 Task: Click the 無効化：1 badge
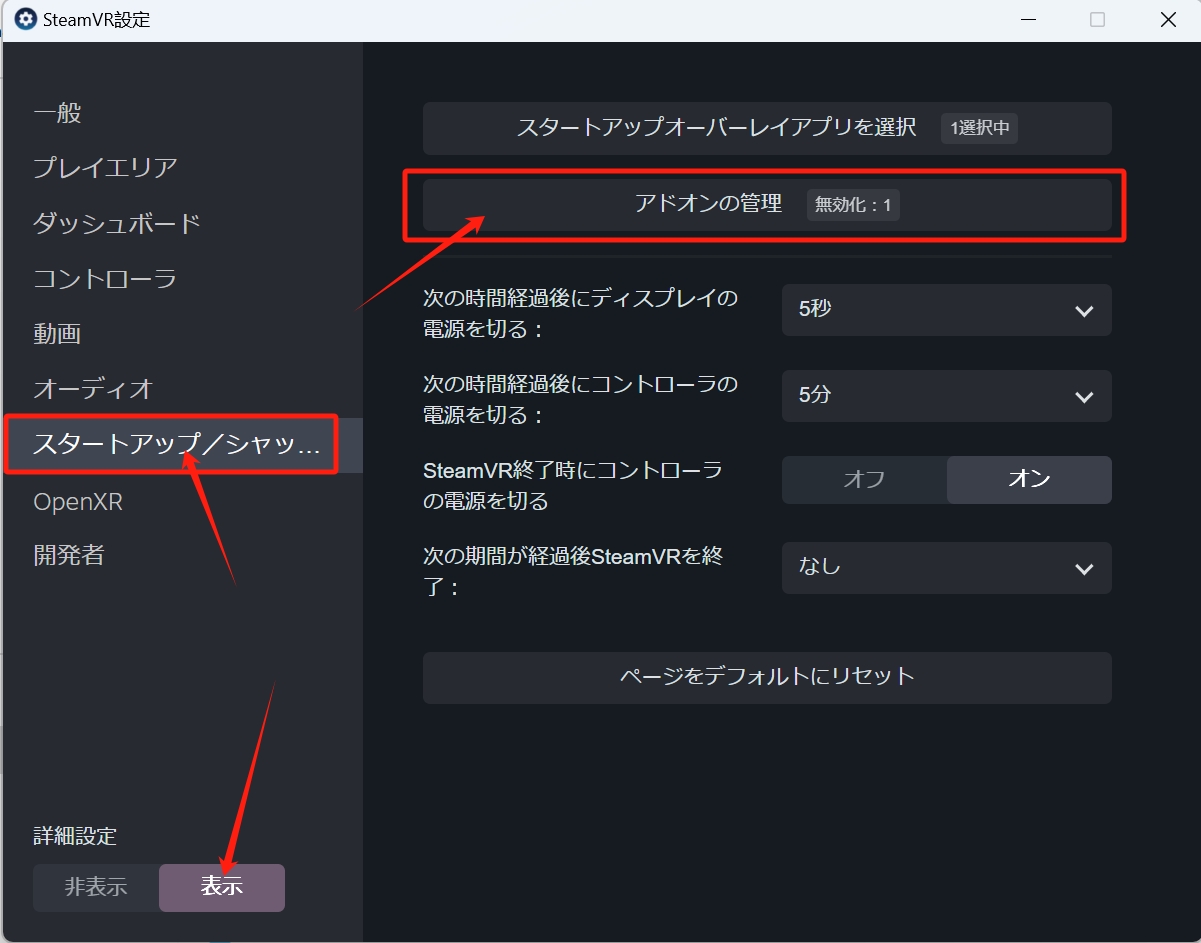pos(853,206)
